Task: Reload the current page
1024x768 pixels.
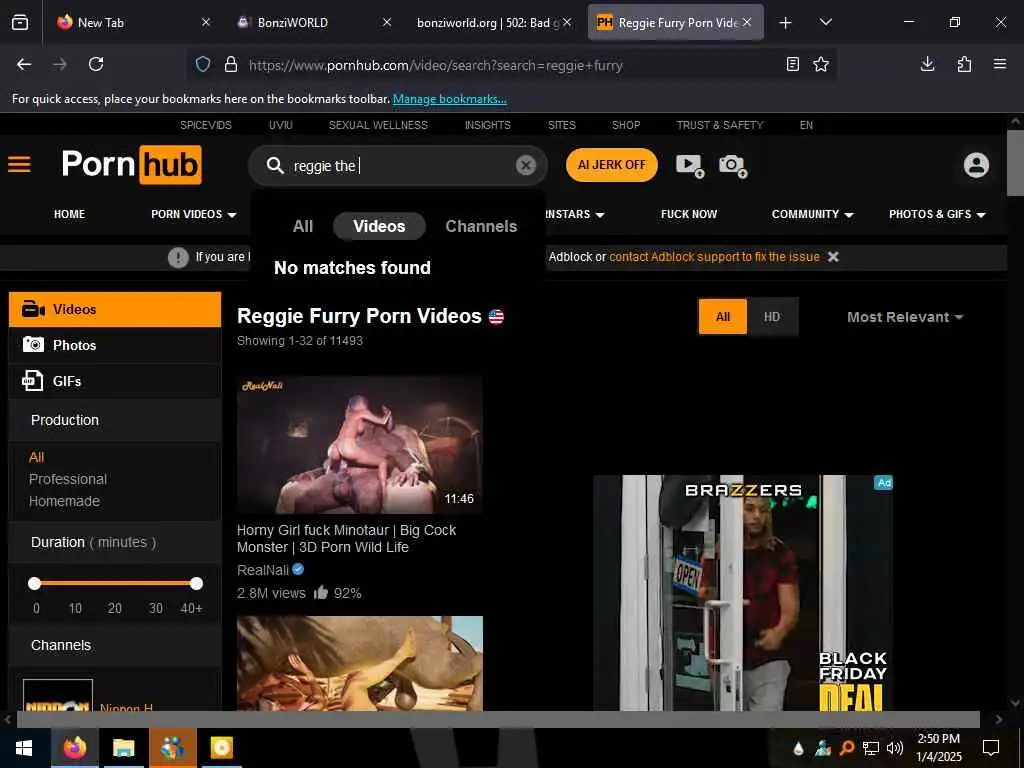Action: (96, 64)
